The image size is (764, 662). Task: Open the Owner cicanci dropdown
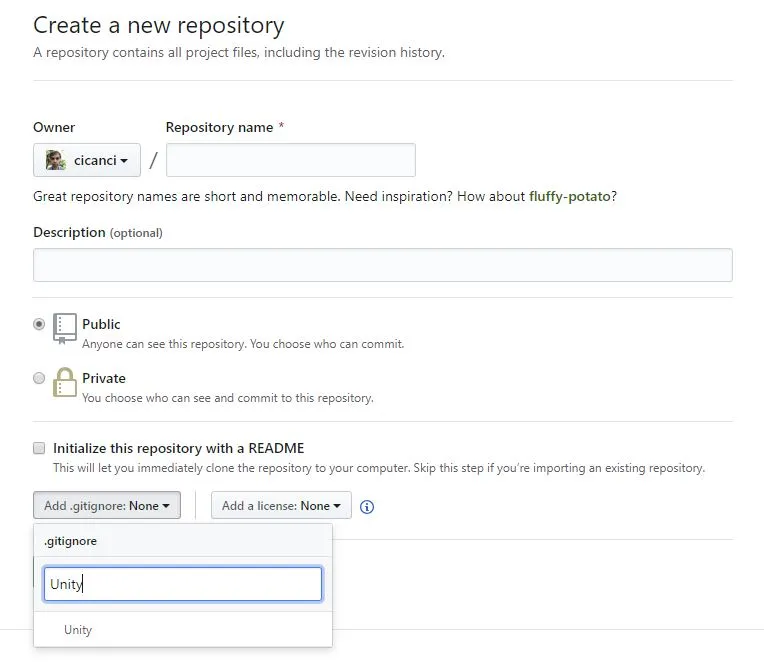click(87, 160)
